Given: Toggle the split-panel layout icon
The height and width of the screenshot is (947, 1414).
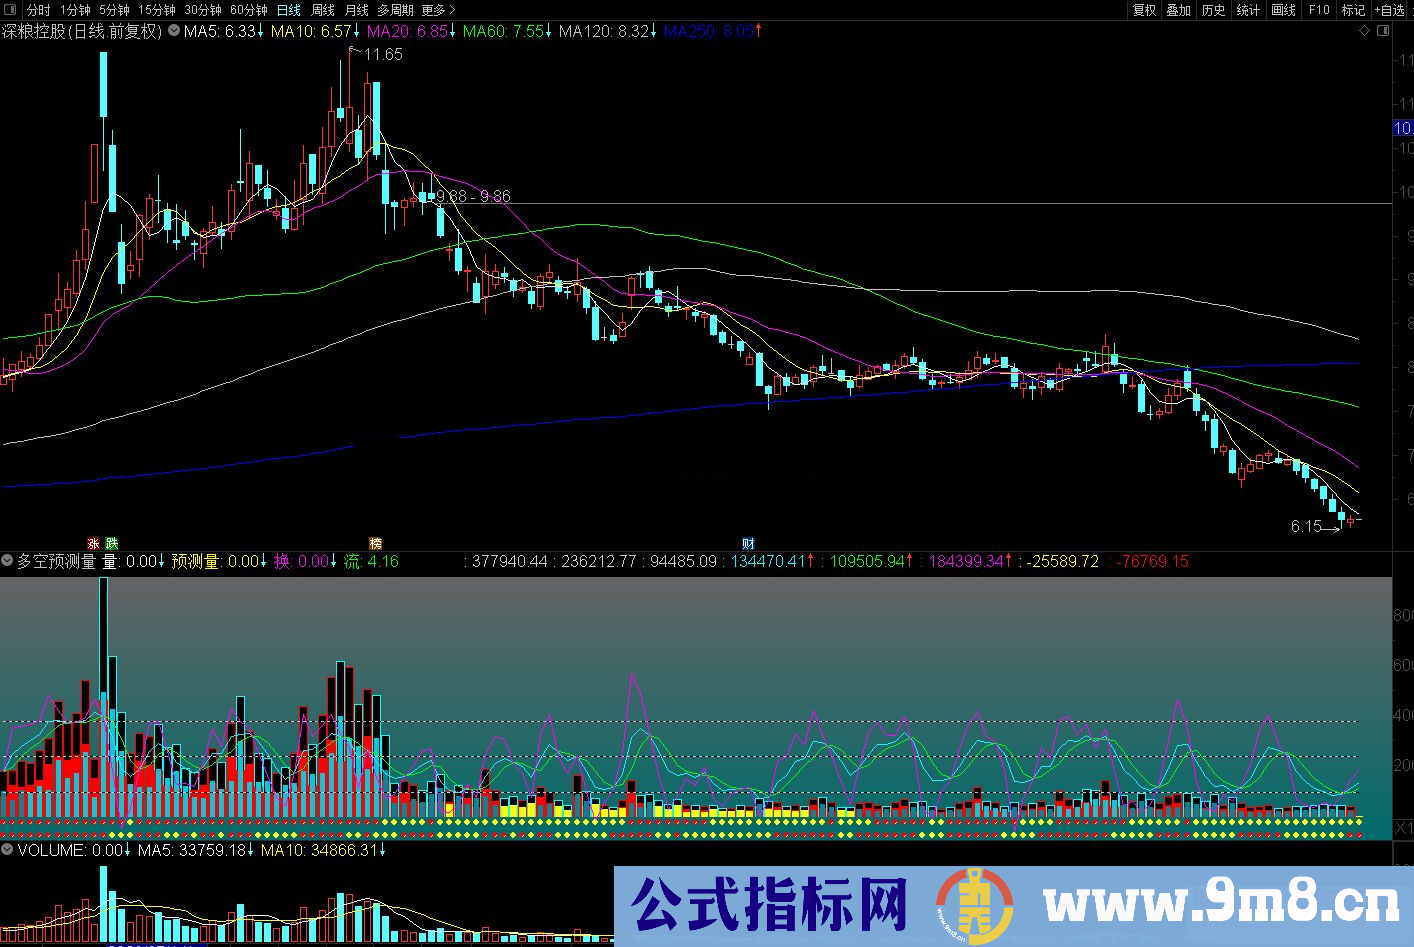Looking at the screenshot, I should [x=1385, y=31].
